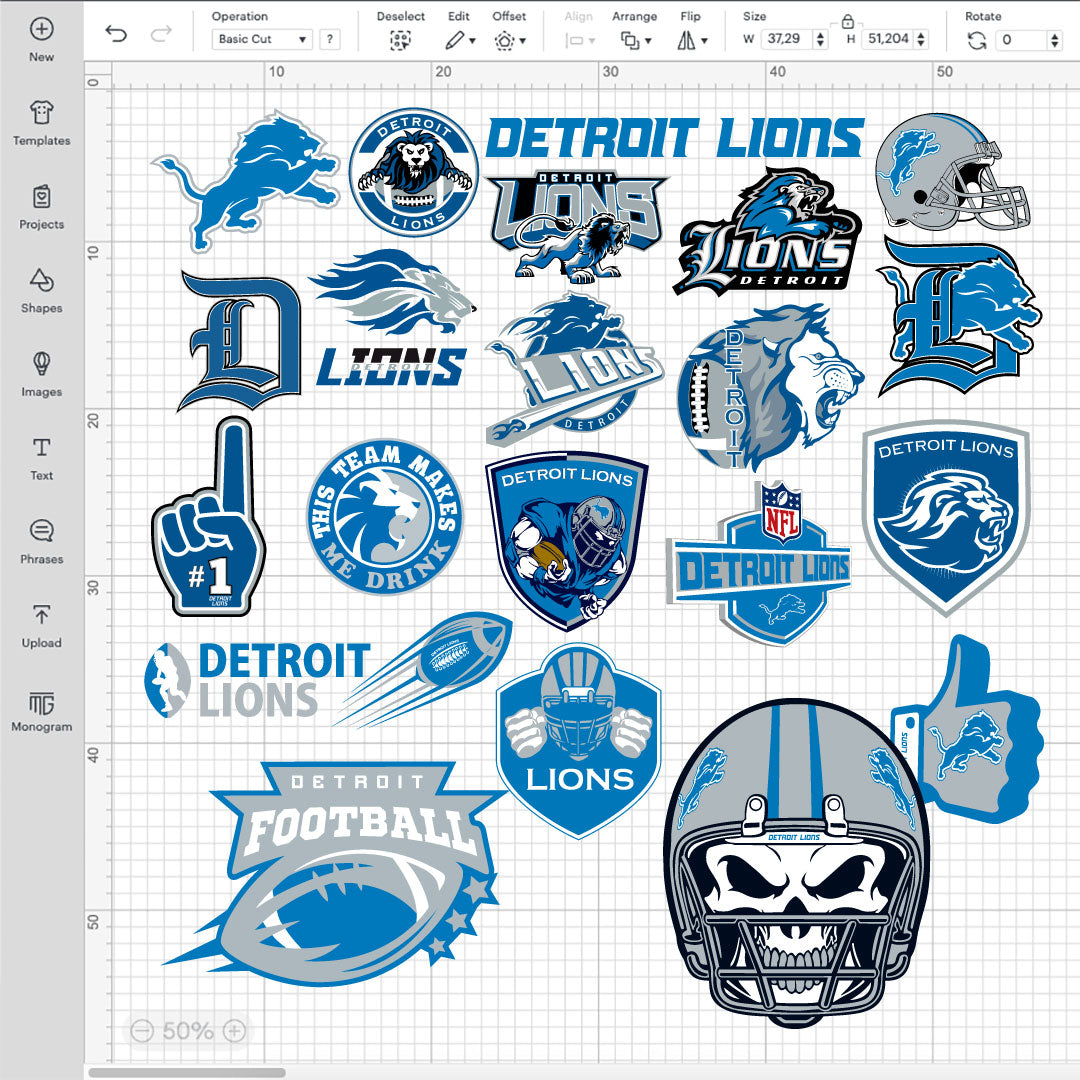The image size is (1080, 1080).
Task: Click the zoom in plus button
Action: pos(234,1030)
